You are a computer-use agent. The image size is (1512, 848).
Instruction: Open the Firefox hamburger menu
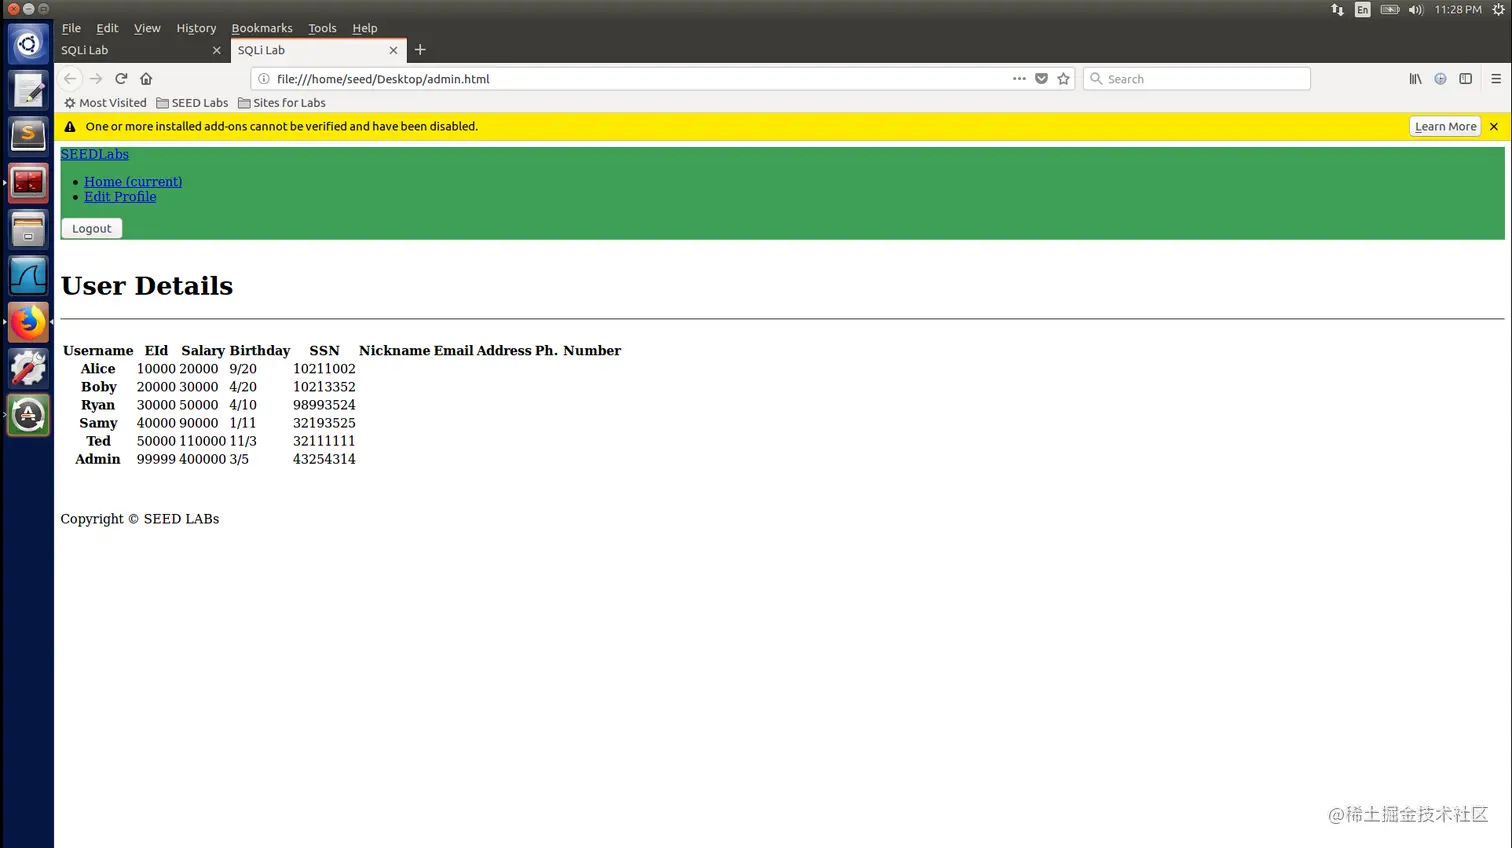(x=1496, y=79)
